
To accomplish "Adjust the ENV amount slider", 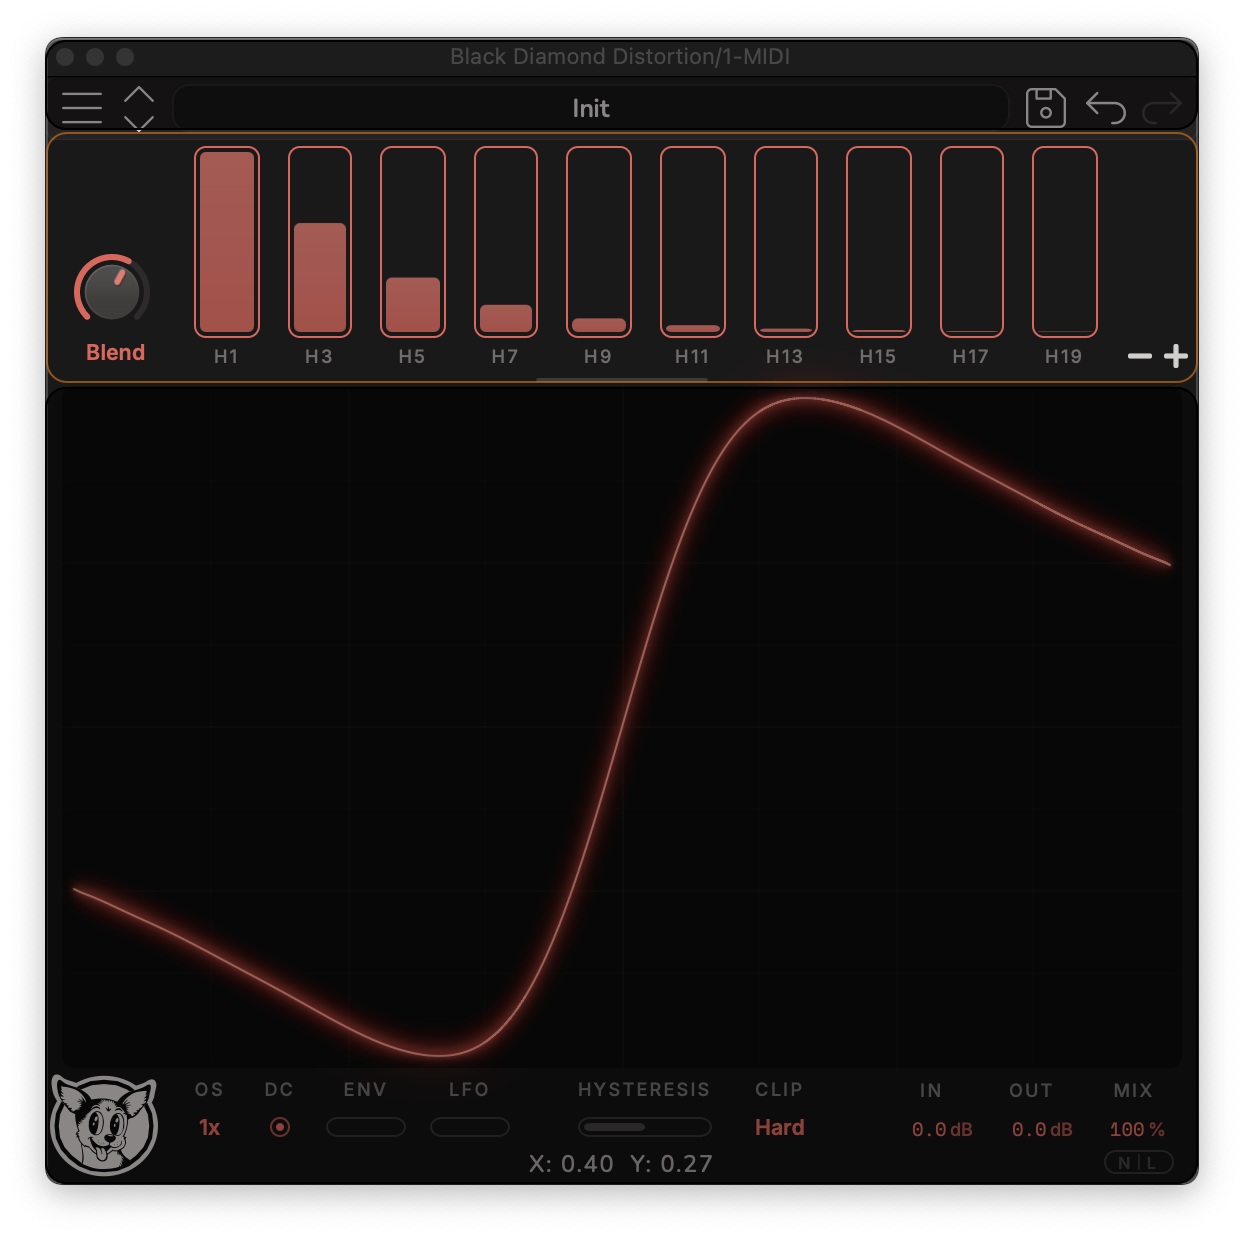I will tap(366, 1127).
